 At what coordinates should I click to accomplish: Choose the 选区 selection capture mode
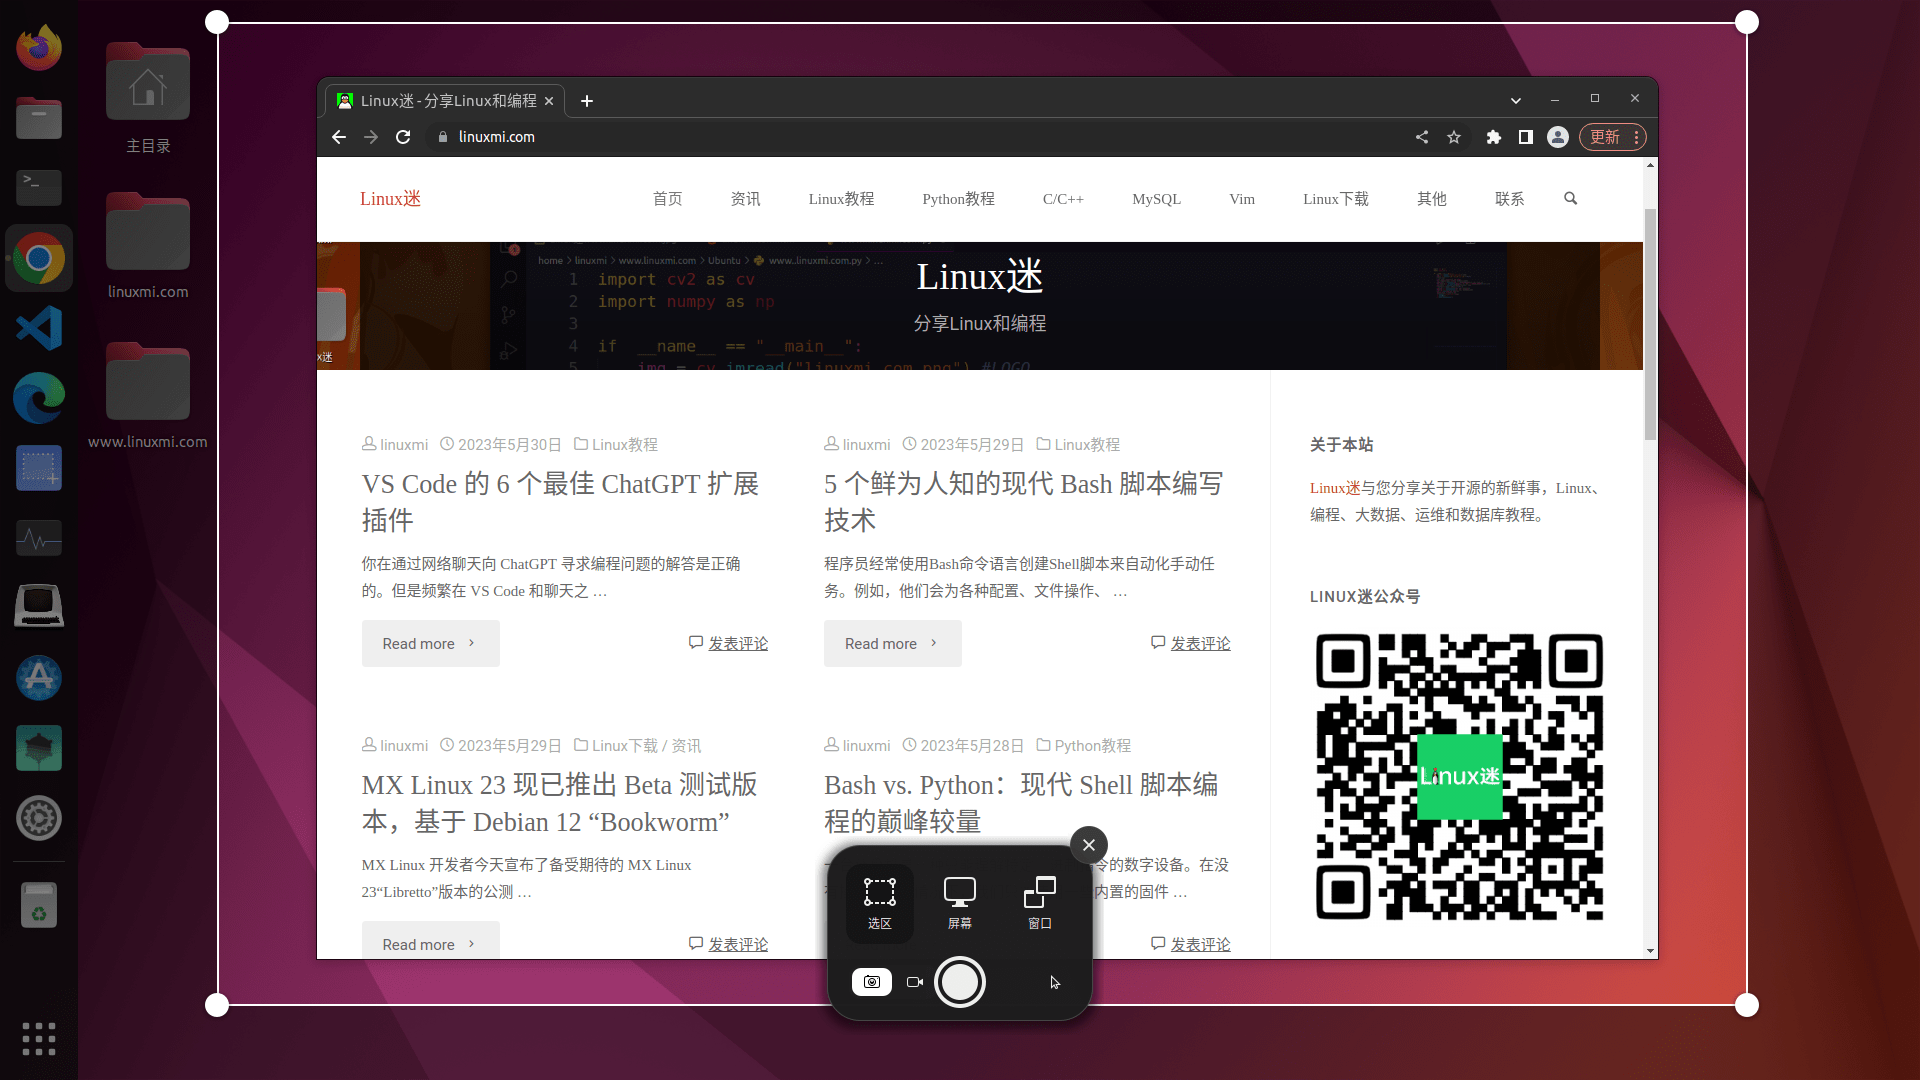pos(879,902)
